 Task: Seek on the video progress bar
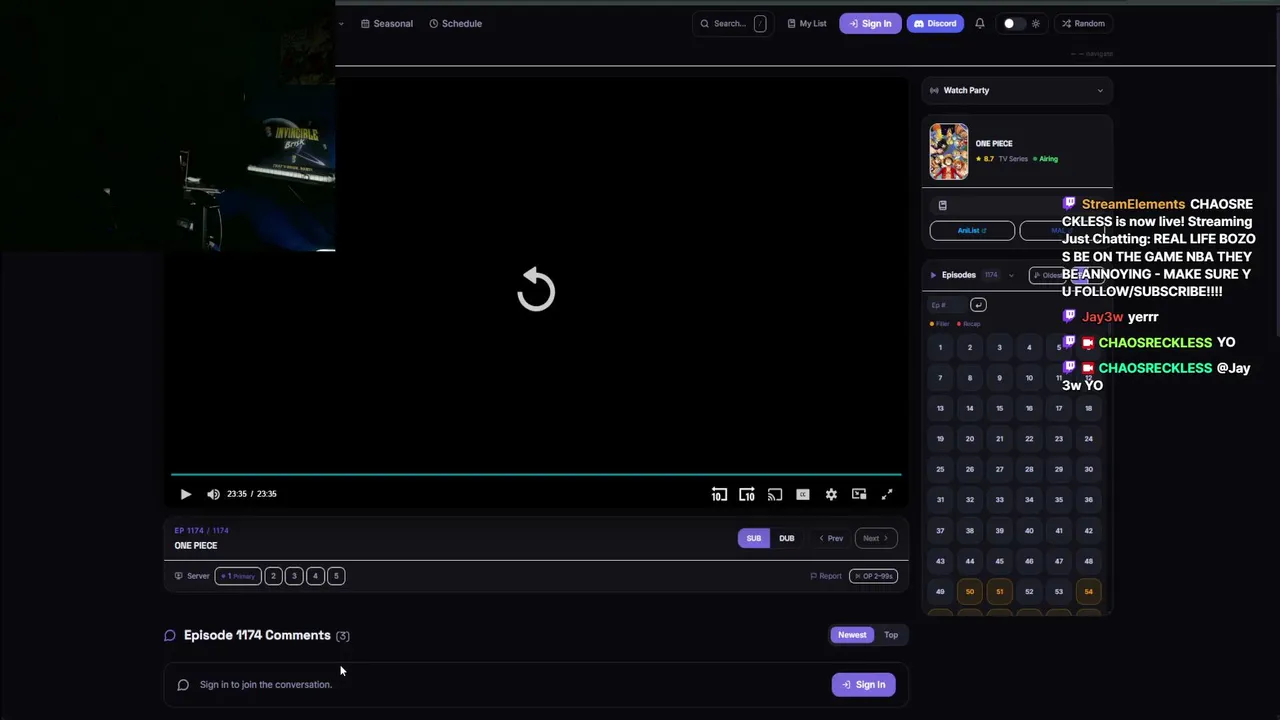click(x=536, y=474)
